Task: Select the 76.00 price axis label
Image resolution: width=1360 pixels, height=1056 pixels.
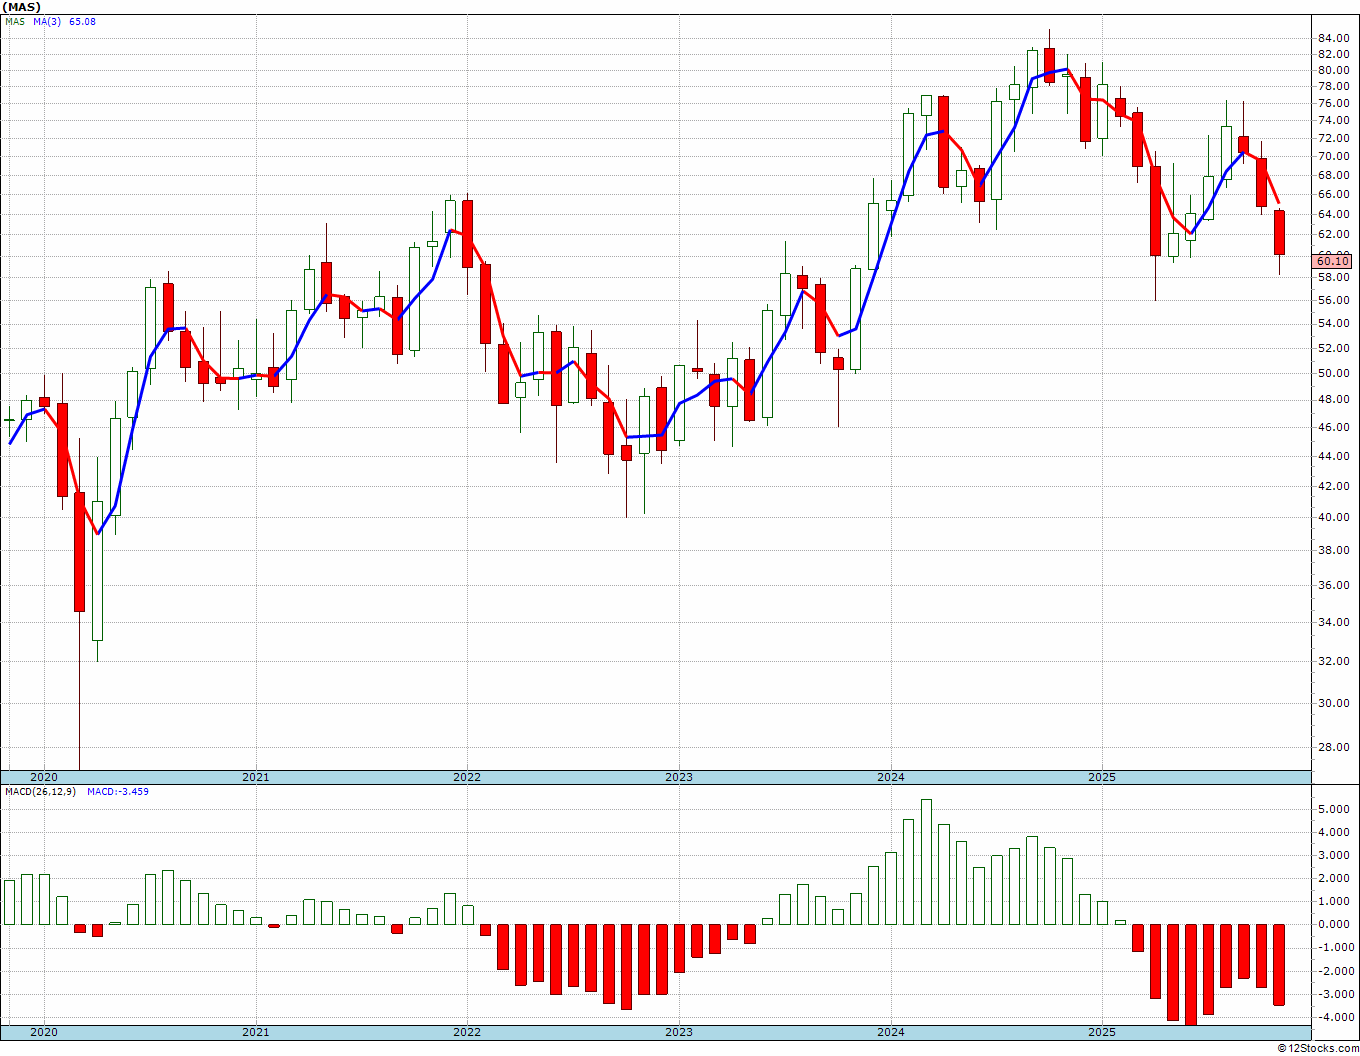Action: pyautogui.click(x=1333, y=104)
